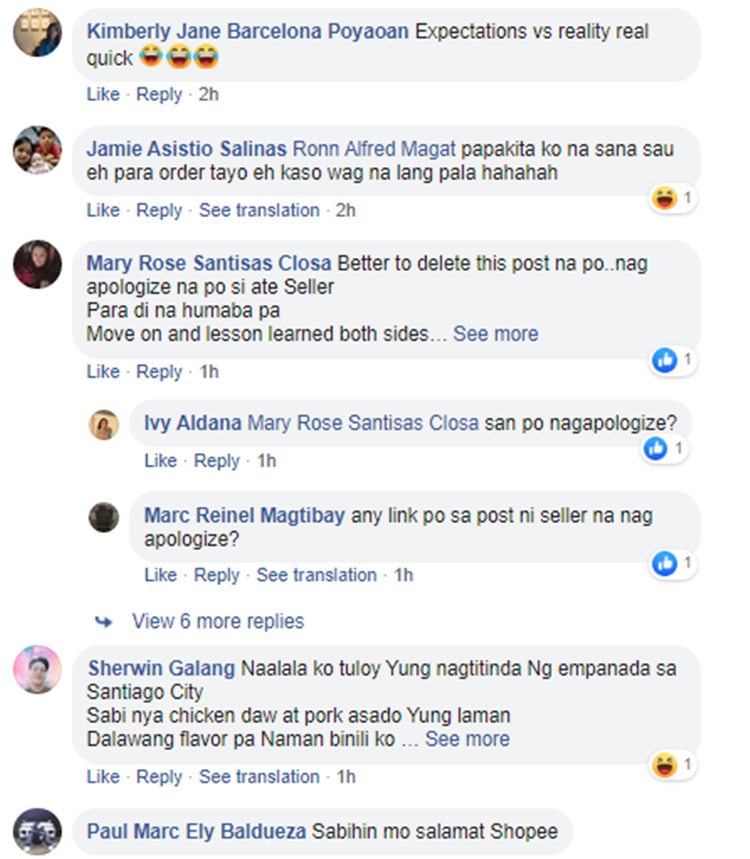This screenshot has height=859, width=750.
Task: Click the reply arrow icon beside View 6 more replies
Action: coord(104,622)
